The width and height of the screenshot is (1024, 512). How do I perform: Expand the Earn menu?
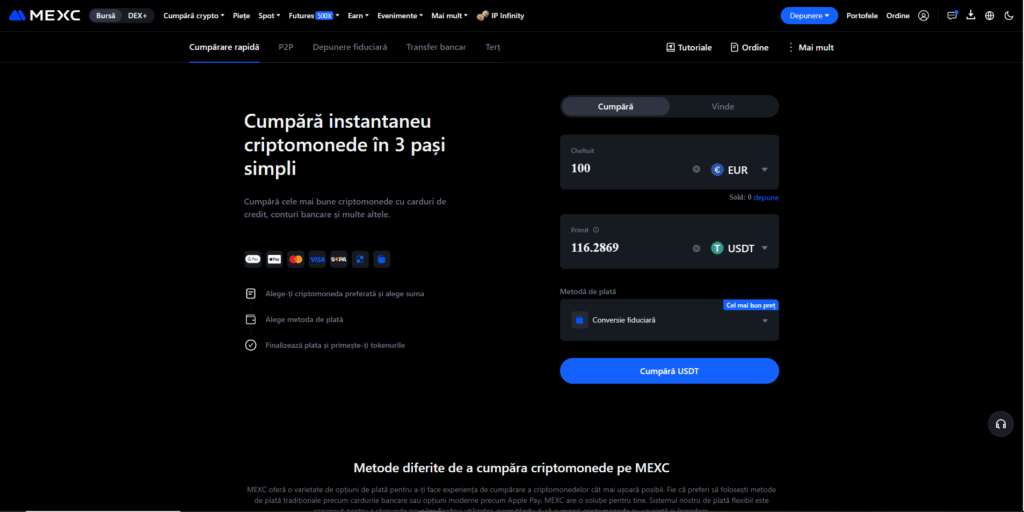pos(359,16)
